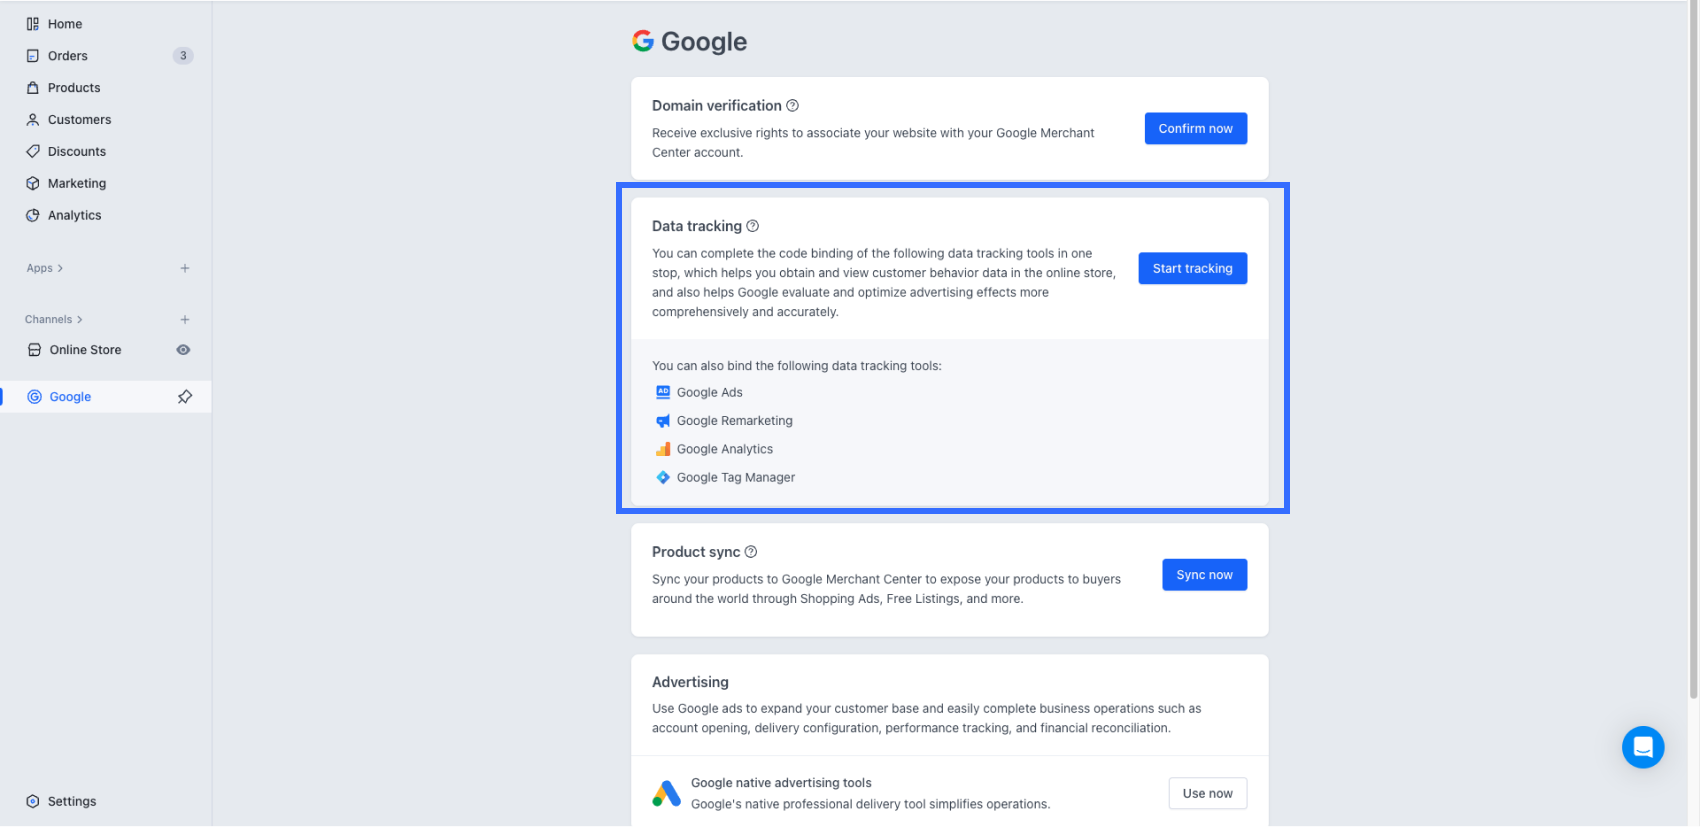
Task: Add a new app with plus icon
Action: [x=185, y=268]
